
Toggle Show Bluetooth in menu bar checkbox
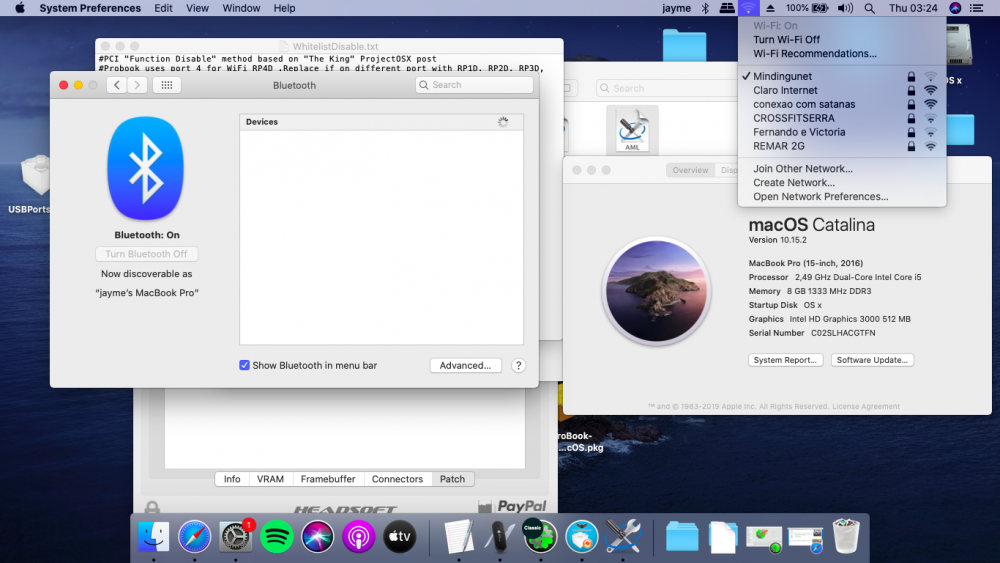244,365
